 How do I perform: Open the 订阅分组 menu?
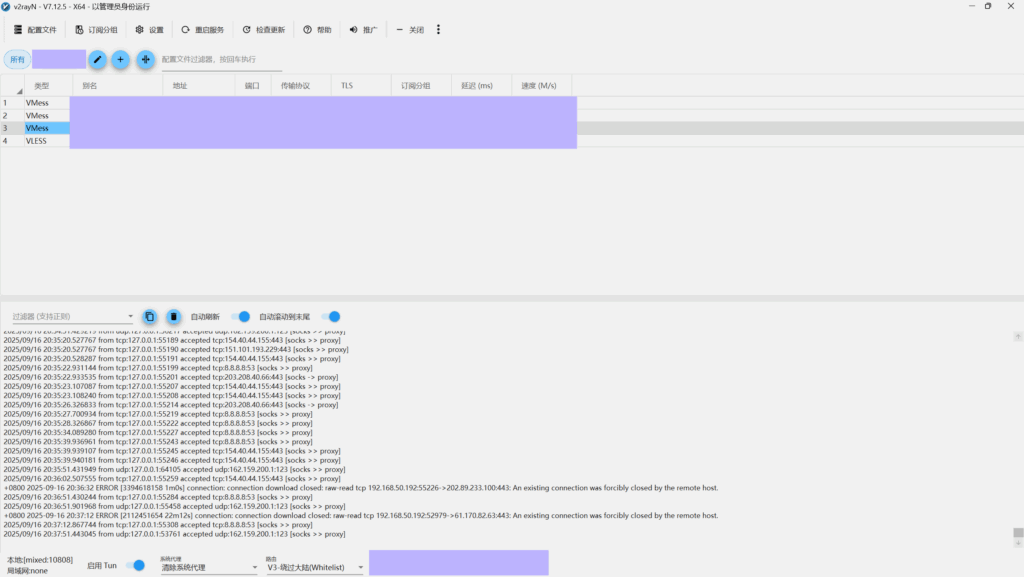coord(96,30)
